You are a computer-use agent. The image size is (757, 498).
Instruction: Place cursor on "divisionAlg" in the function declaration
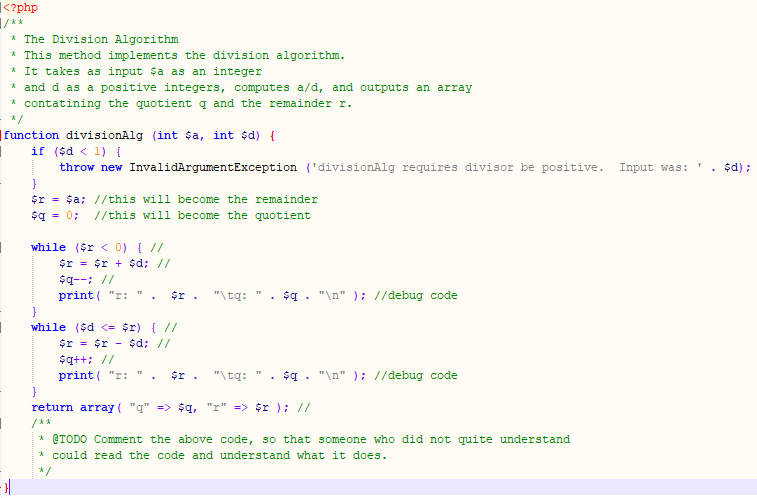click(104, 135)
